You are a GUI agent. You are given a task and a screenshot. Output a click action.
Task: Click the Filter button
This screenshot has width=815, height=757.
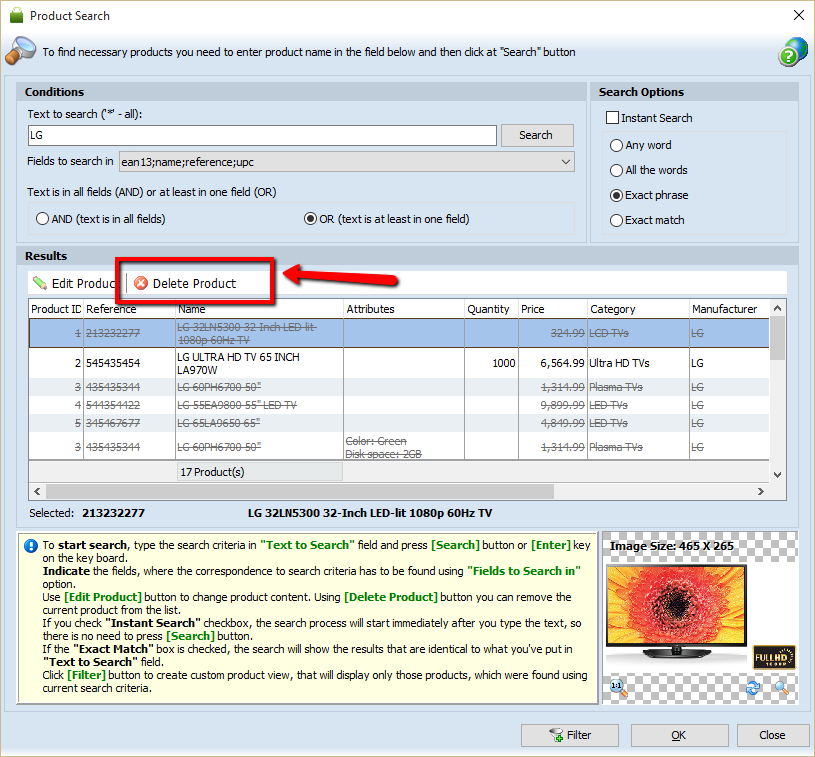(x=569, y=735)
